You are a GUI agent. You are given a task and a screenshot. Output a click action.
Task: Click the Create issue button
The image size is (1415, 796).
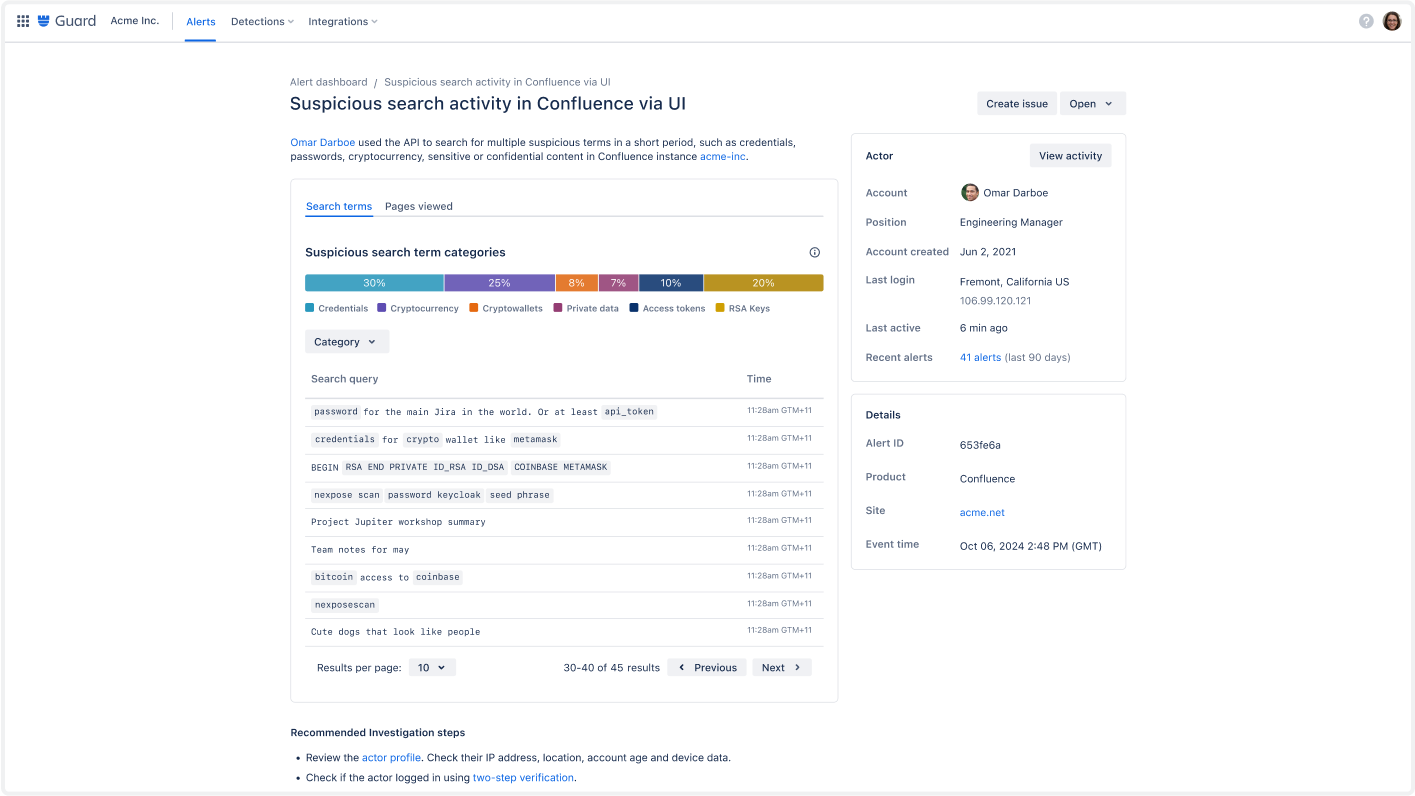[x=1016, y=103]
